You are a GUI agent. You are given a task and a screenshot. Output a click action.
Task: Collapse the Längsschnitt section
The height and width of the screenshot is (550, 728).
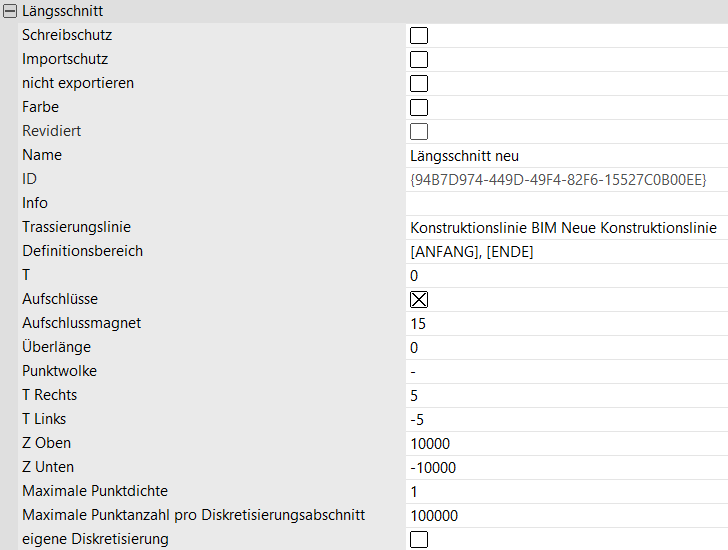pos(10,11)
